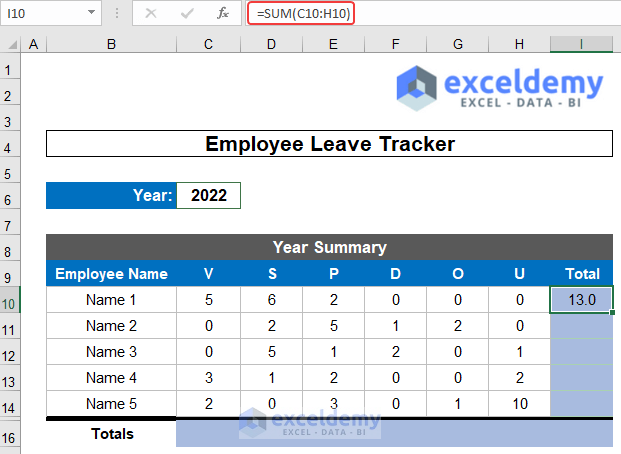Select row 10 header
The width and height of the screenshot is (621, 454).
10,300
